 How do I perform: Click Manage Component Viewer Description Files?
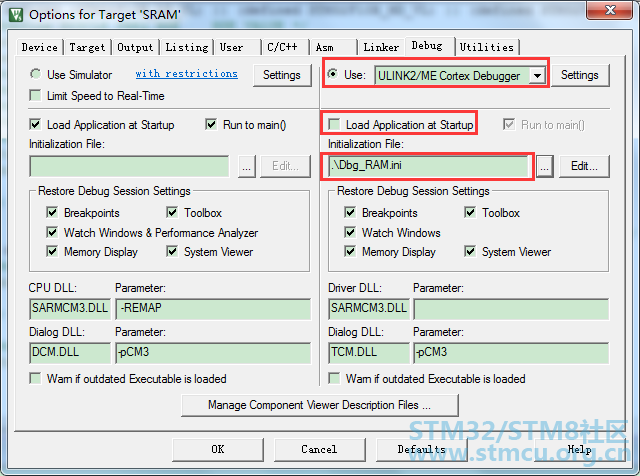[320, 405]
